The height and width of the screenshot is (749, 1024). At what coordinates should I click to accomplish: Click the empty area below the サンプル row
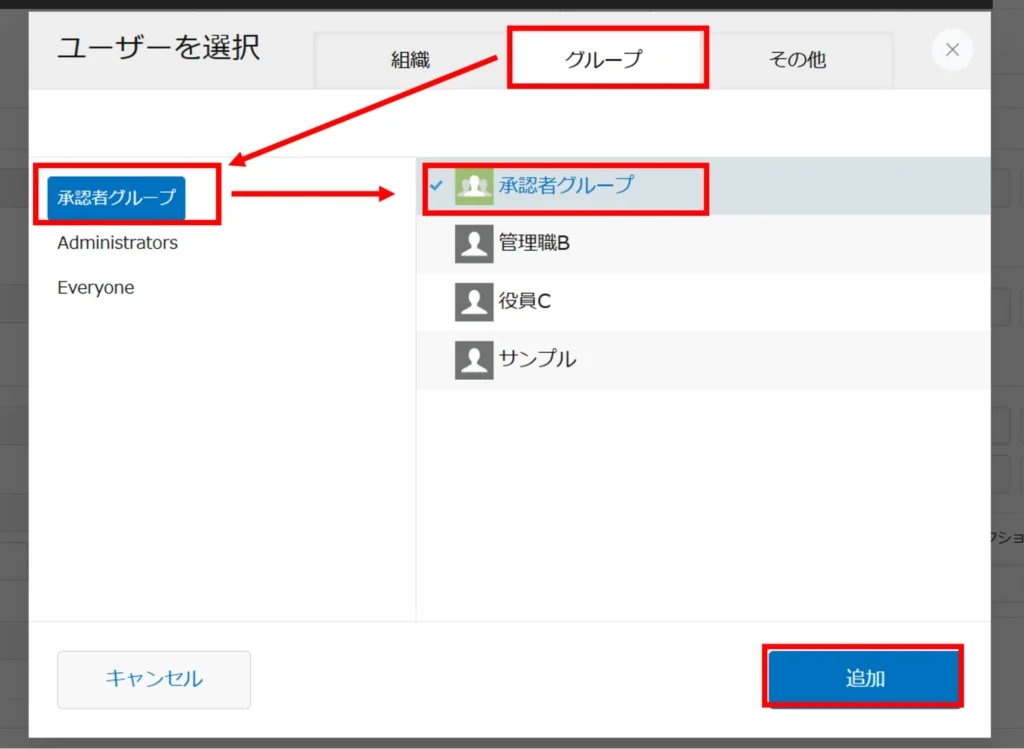[700, 500]
